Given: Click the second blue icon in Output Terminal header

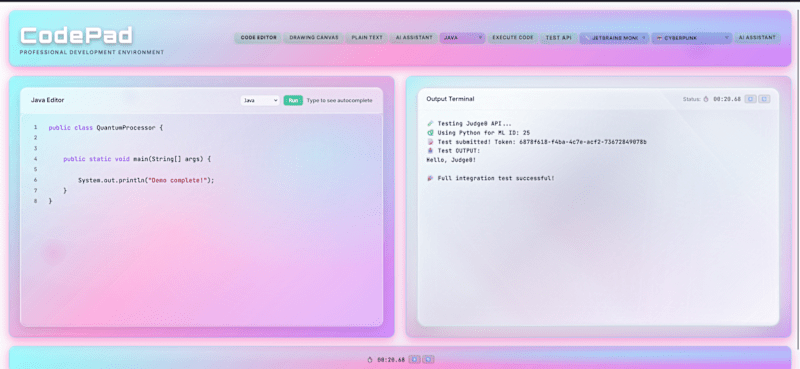Looking at the screenshot, I should [x=764, y=99].
